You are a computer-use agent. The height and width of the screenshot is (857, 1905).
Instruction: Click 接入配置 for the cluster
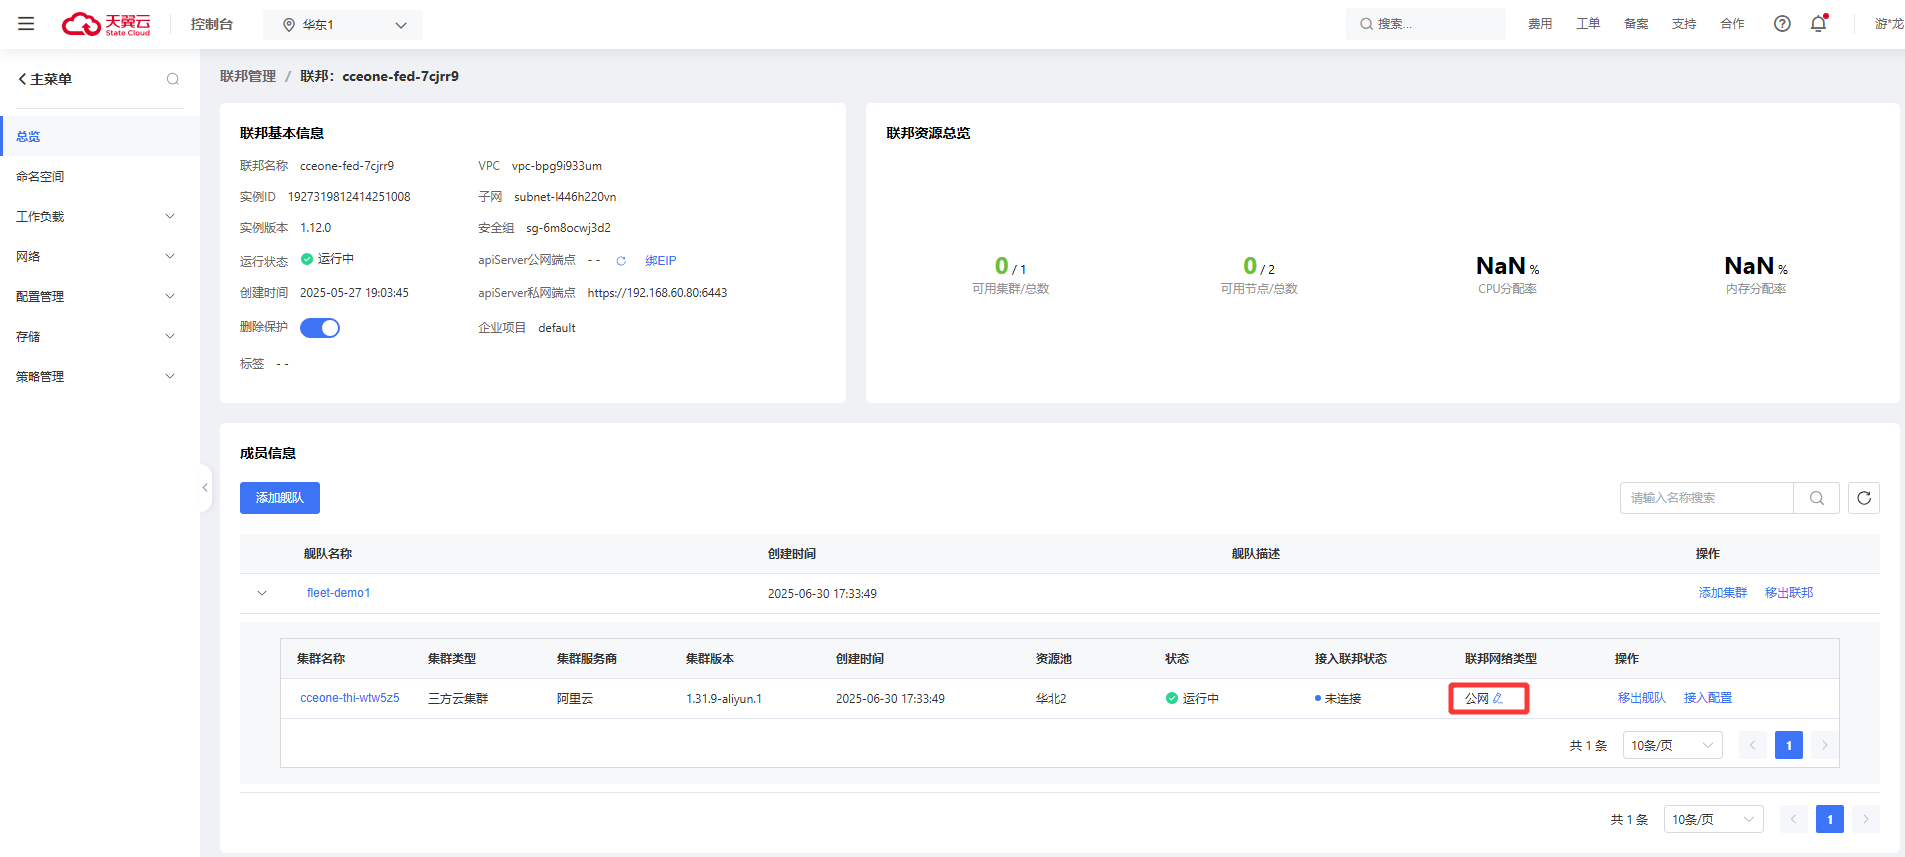(x=1708, y=698)
